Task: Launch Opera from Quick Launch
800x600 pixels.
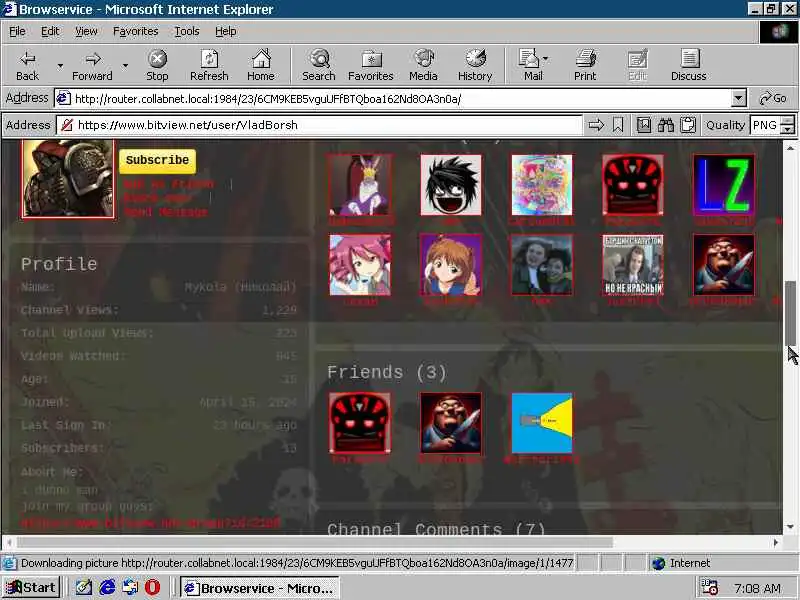Action: 152,588
